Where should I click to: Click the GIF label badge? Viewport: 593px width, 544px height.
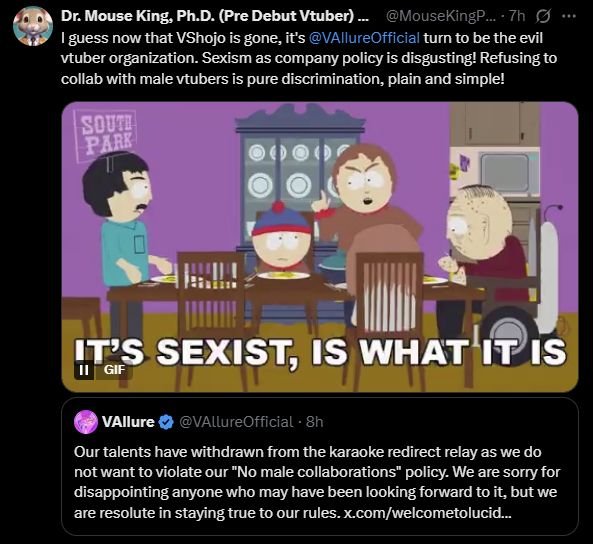(114, 370)
